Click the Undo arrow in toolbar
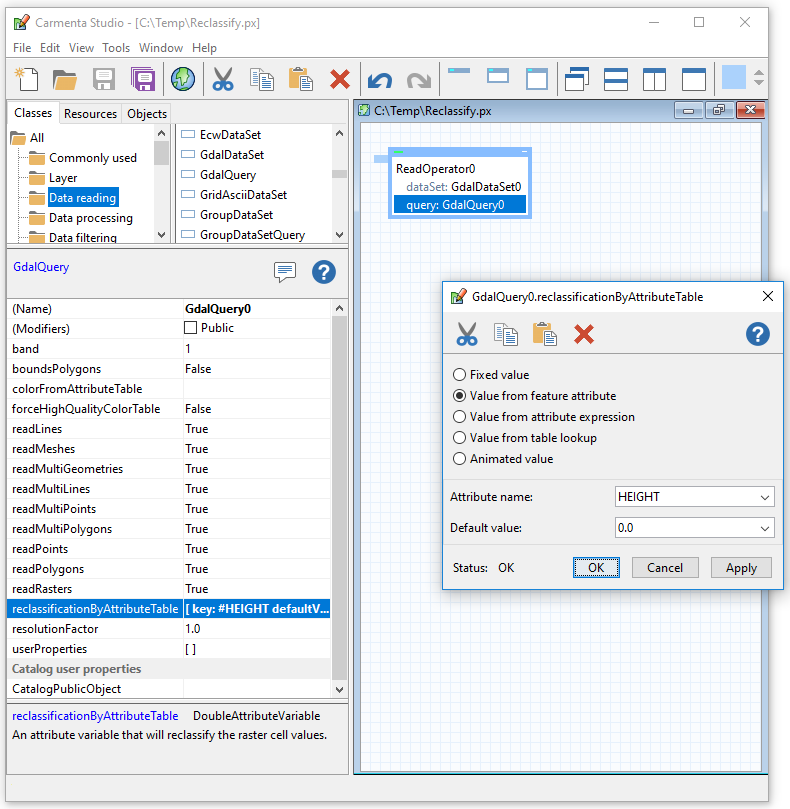This screenshot has width=790, height=809. (x=379, y=79)
